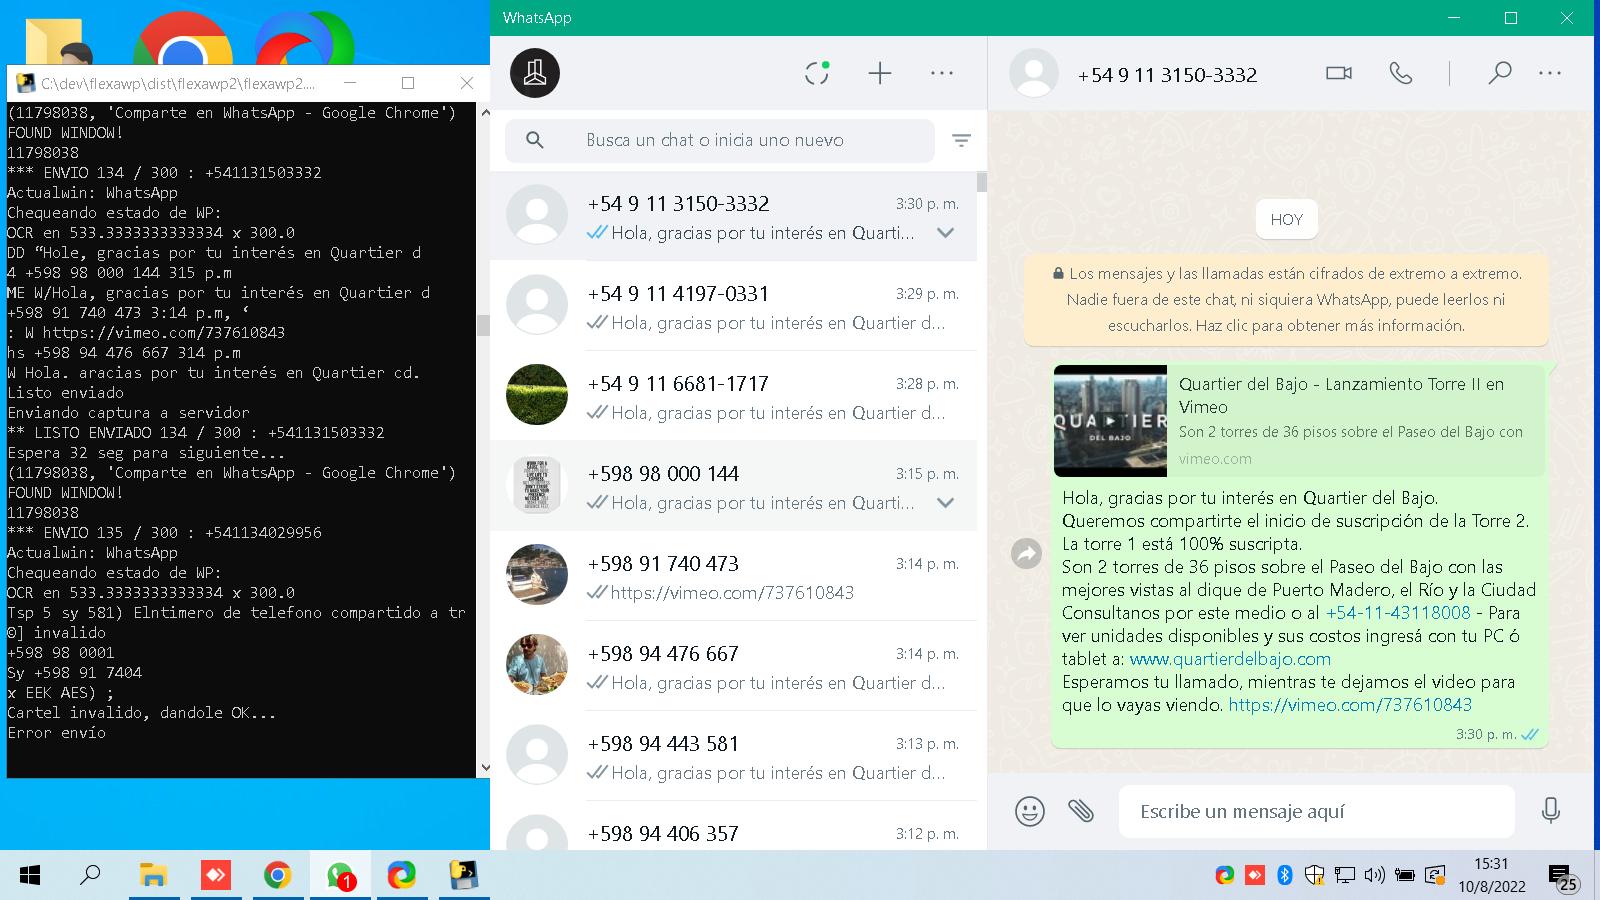Click the encryption info notice
Image resolution: width=1600 pixels, height=900 pixels.
pos(1286,299)
